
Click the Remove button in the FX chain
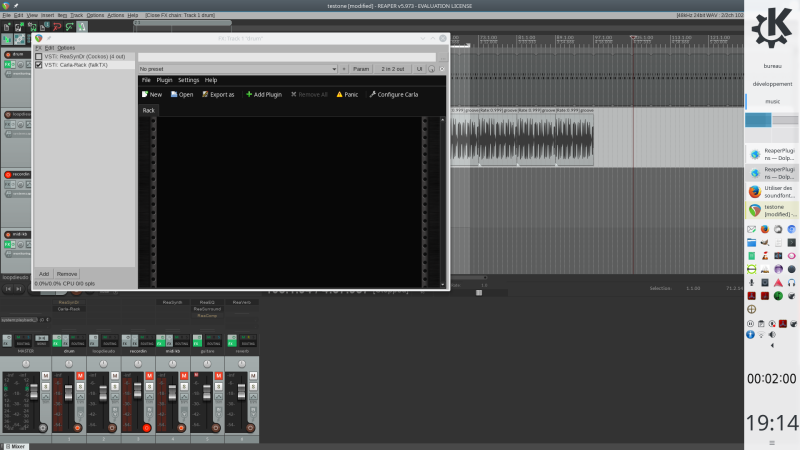point(67,274)
